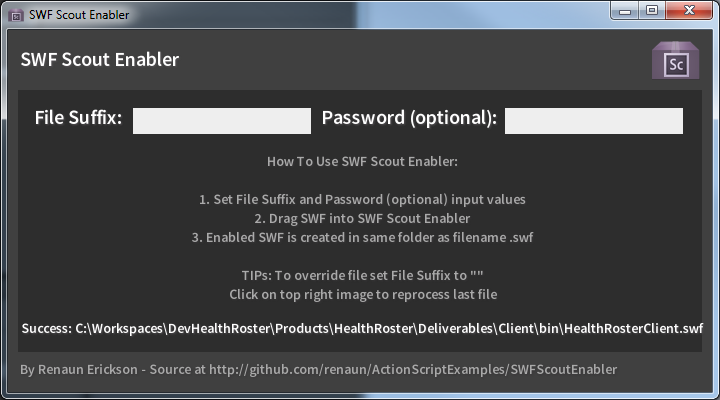Click the Adobe Scout Sc image to reprocess

(673, 62)
